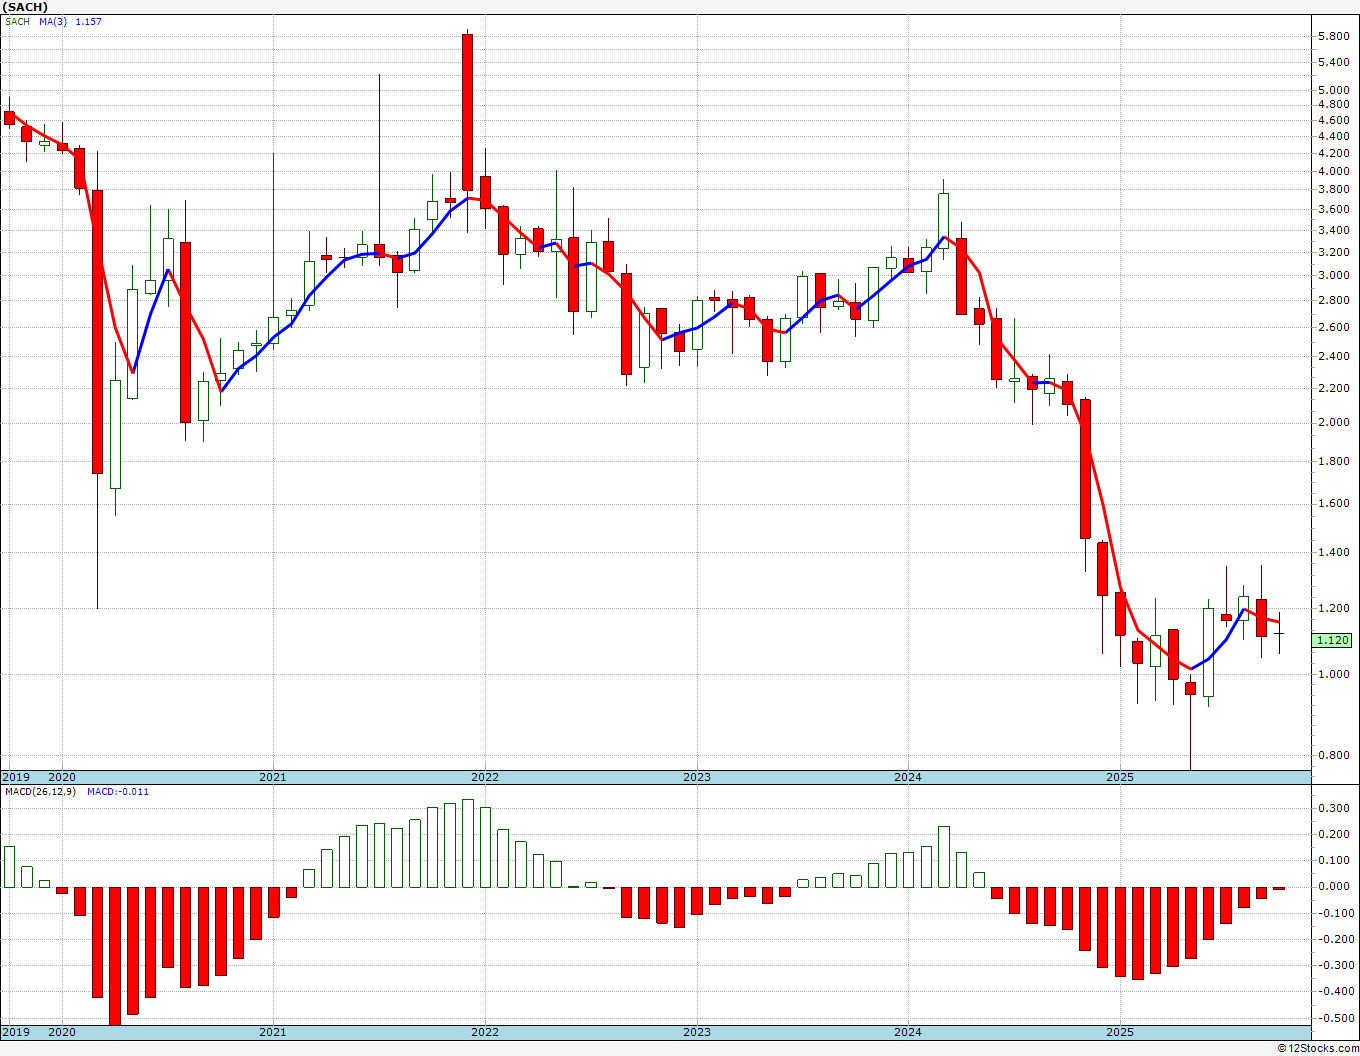
Task: Select the 1.600 price axis label
Action: tap(1334, 504)
